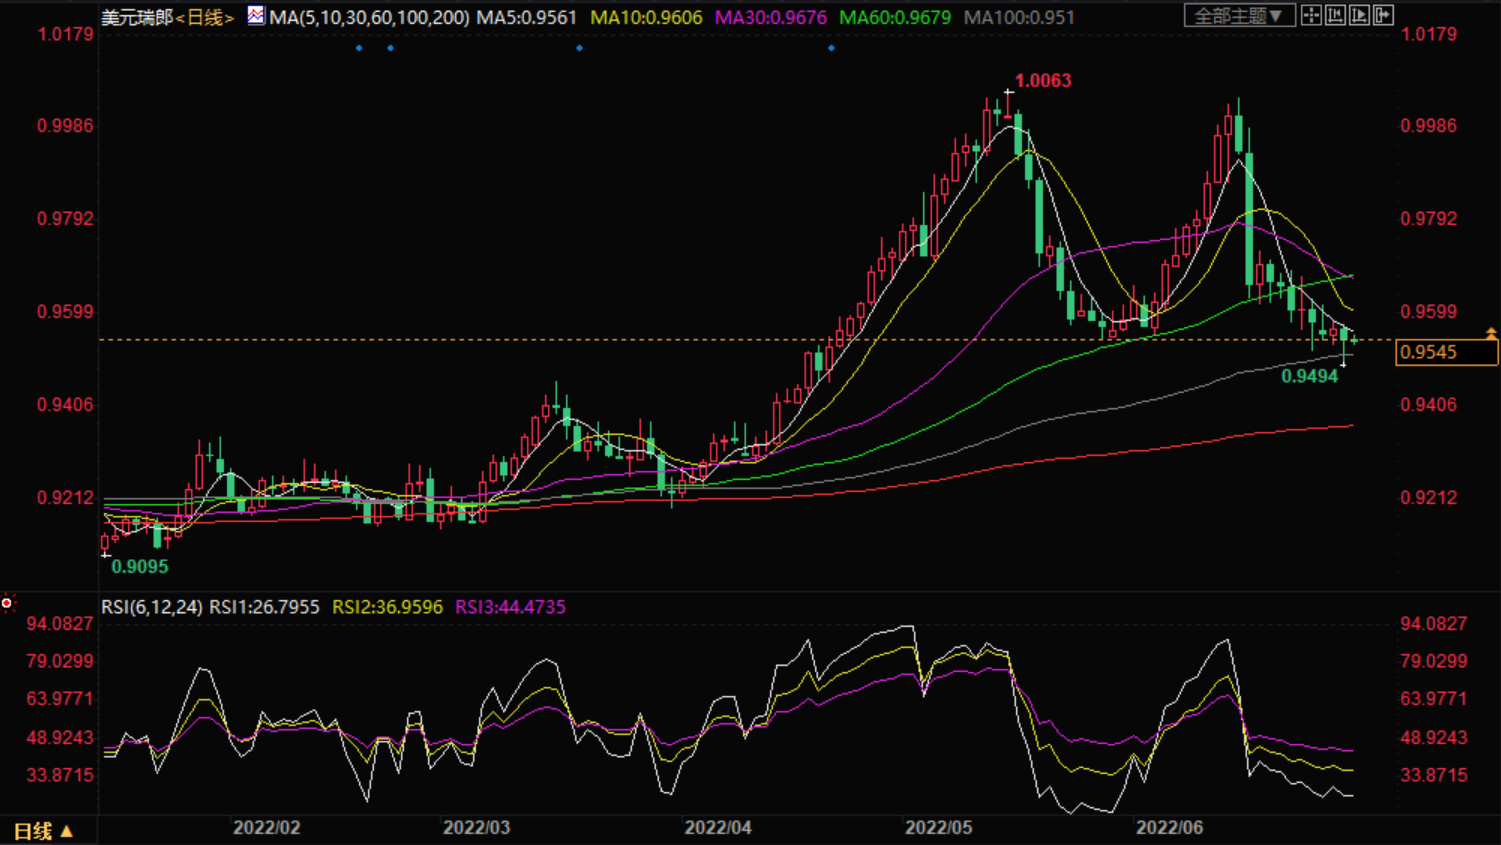
Task: Click the 2022/05 date on time axis
Action: 938,828
